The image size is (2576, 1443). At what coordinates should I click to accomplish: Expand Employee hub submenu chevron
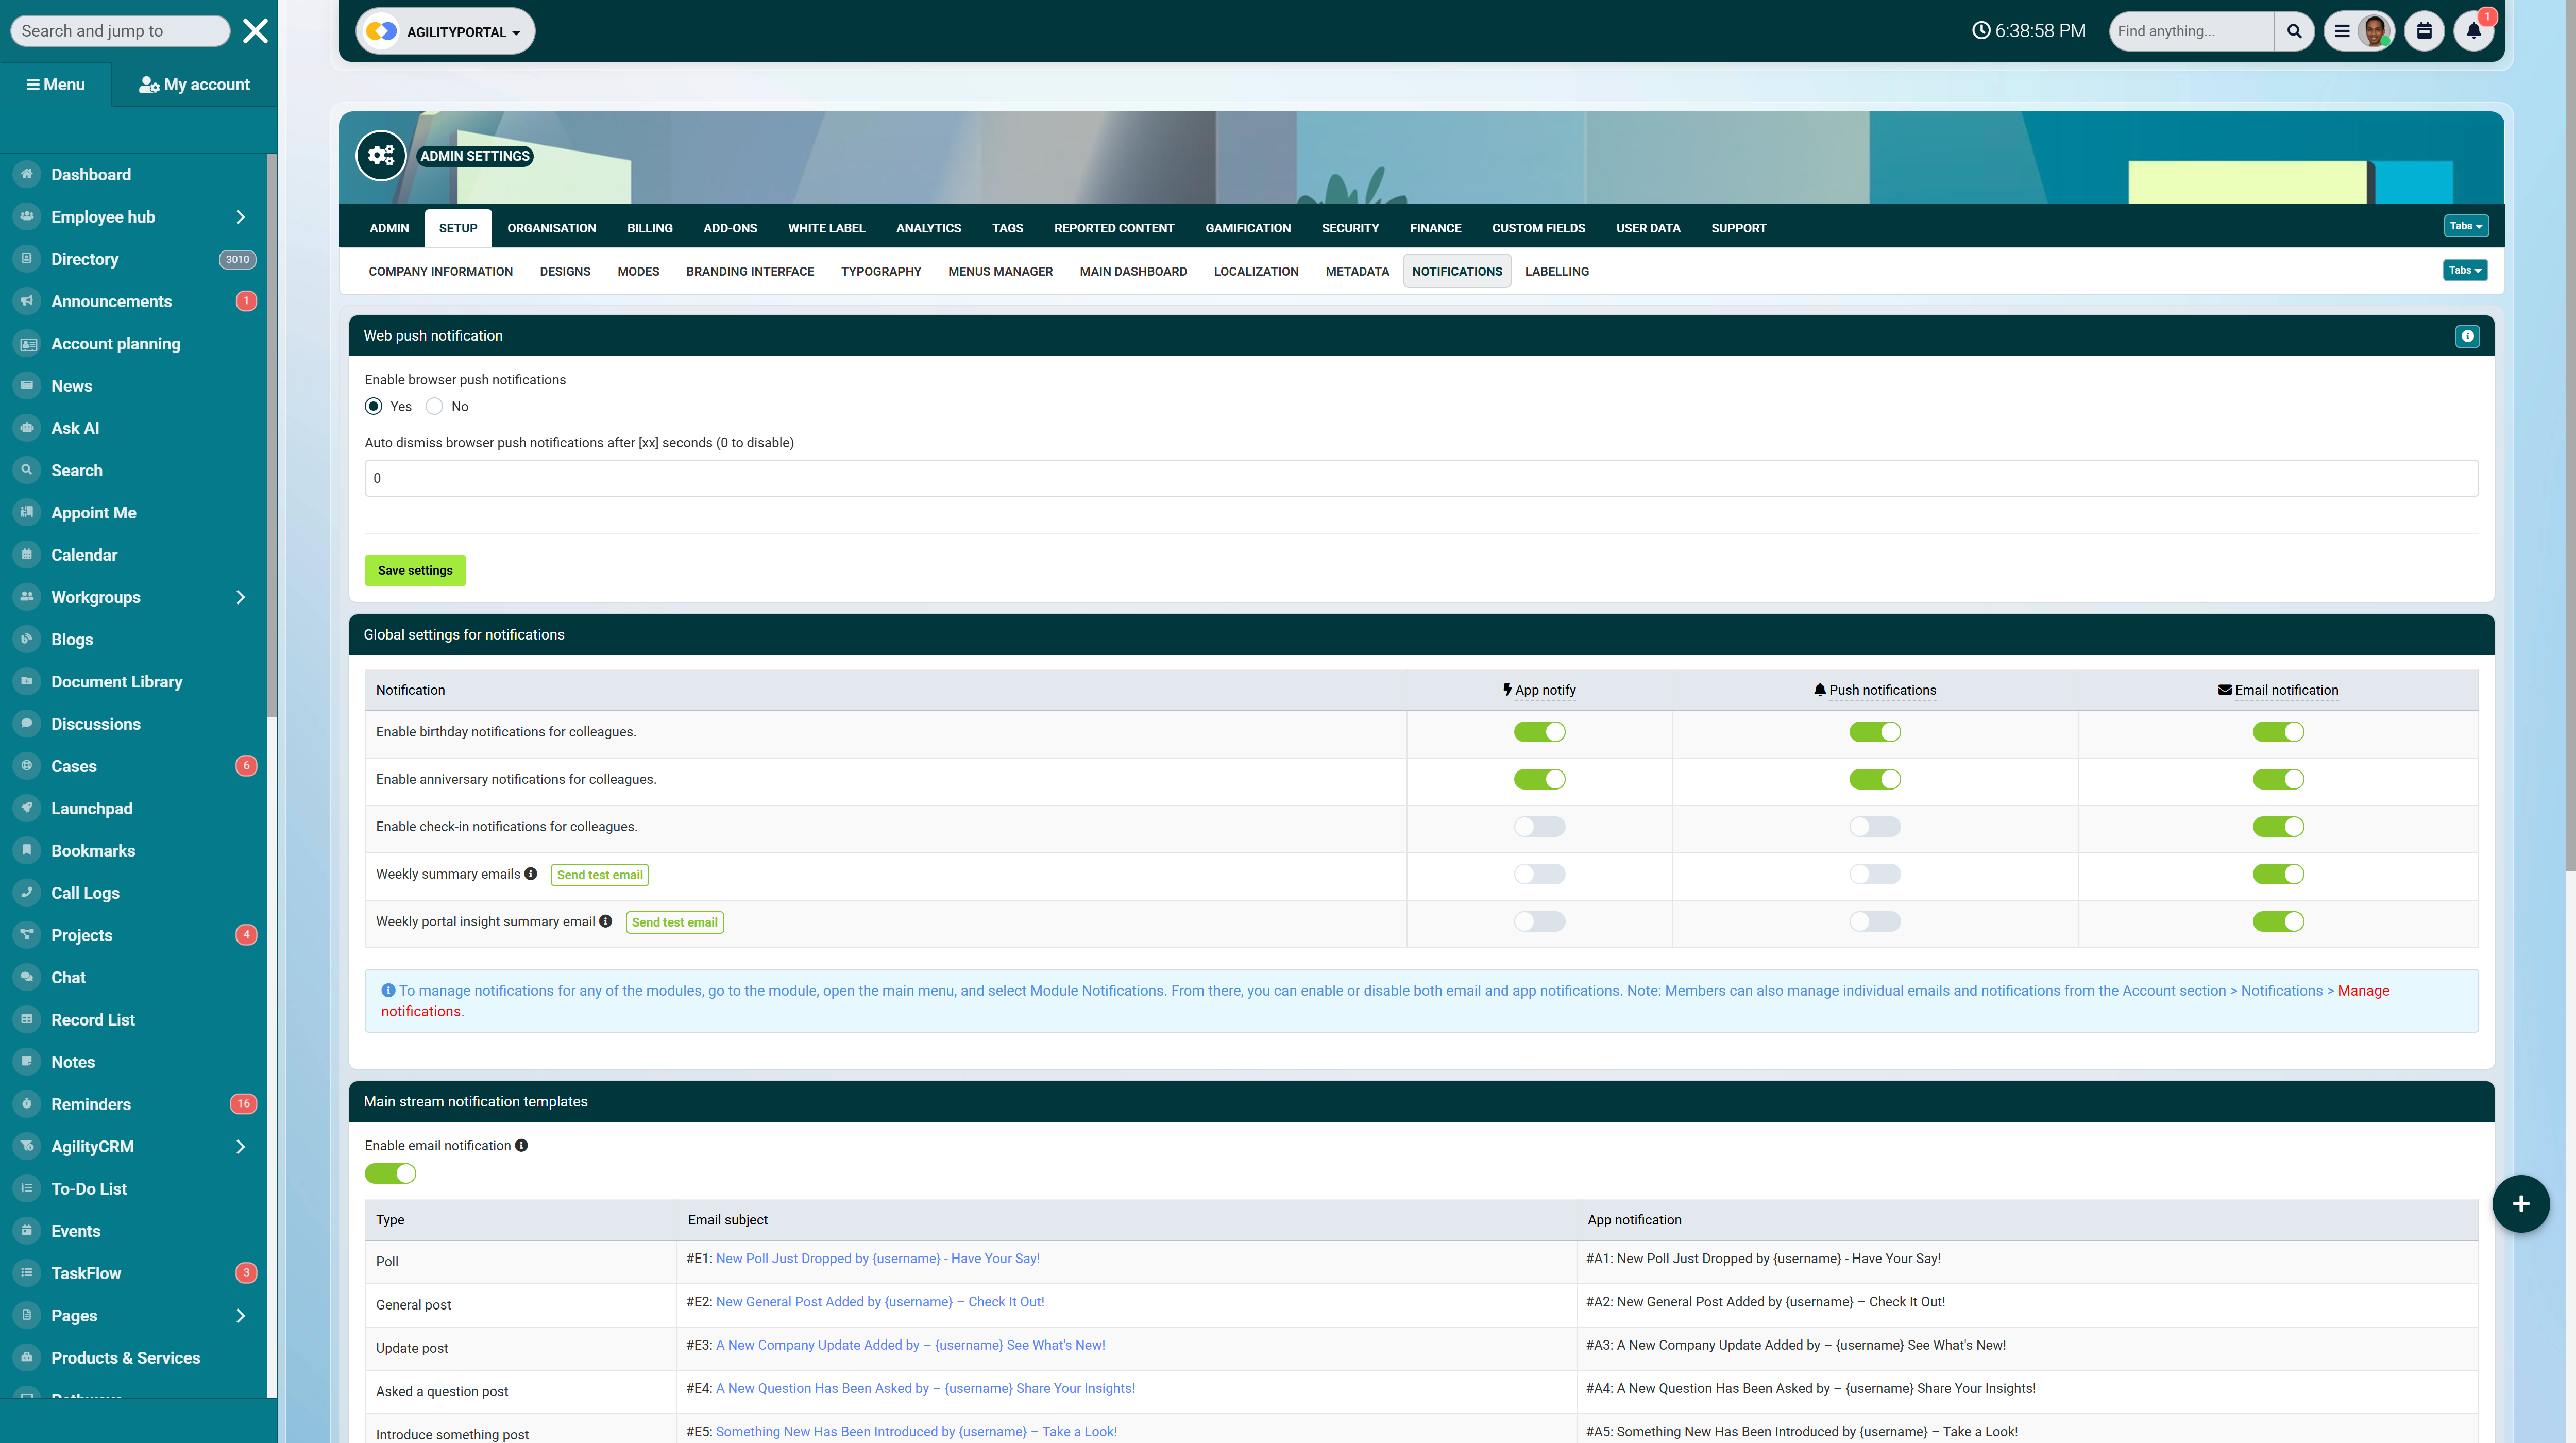pos(240,217)
